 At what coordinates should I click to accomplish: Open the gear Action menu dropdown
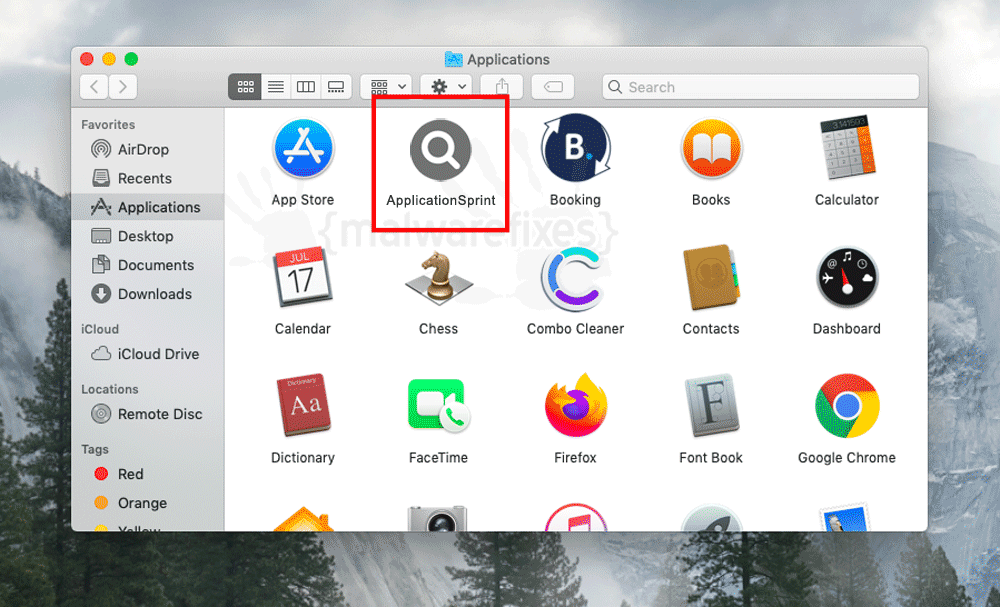(446, 87)
